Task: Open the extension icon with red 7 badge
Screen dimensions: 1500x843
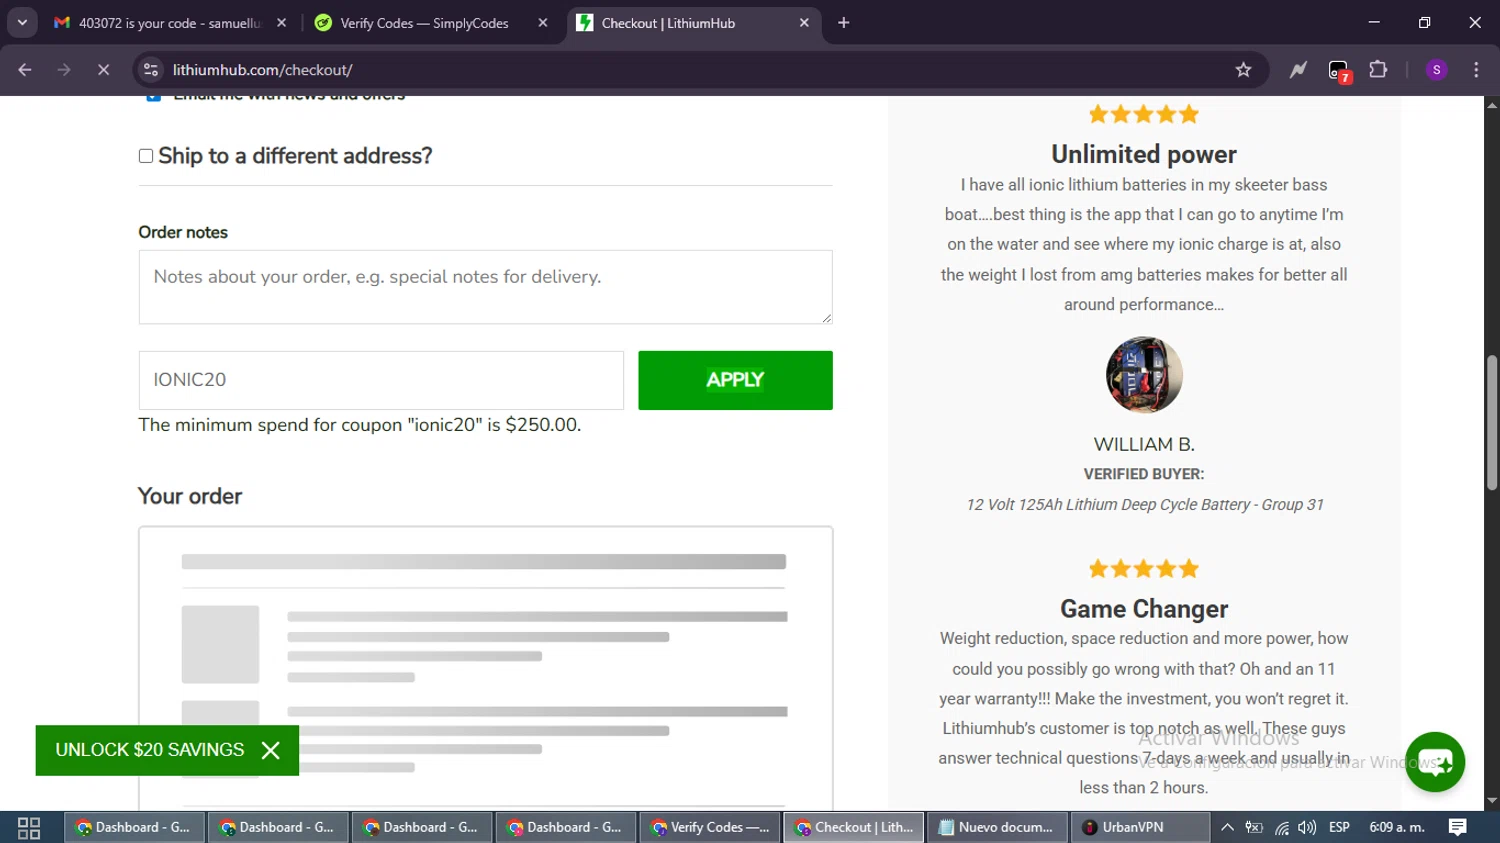Action: (x=1339, y=71)
